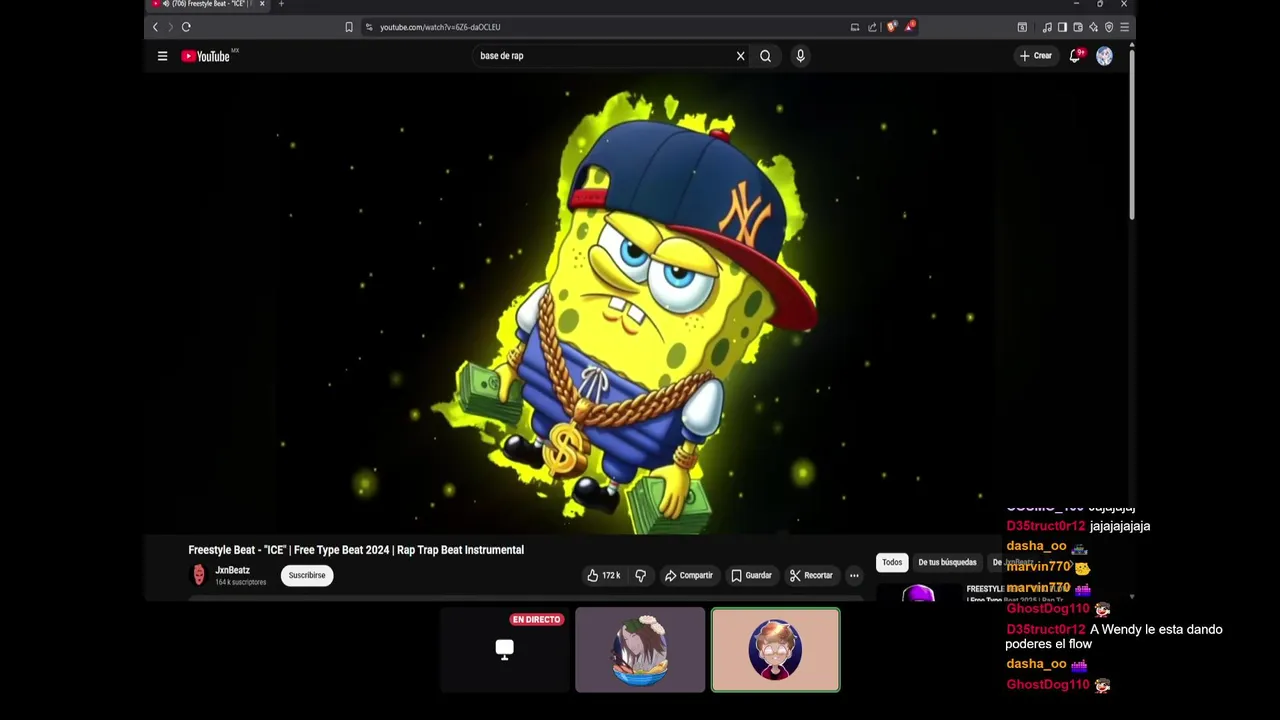This screenshot has height=720, width=1280.
Task: Open the notifications bell
Action: 1075,56
